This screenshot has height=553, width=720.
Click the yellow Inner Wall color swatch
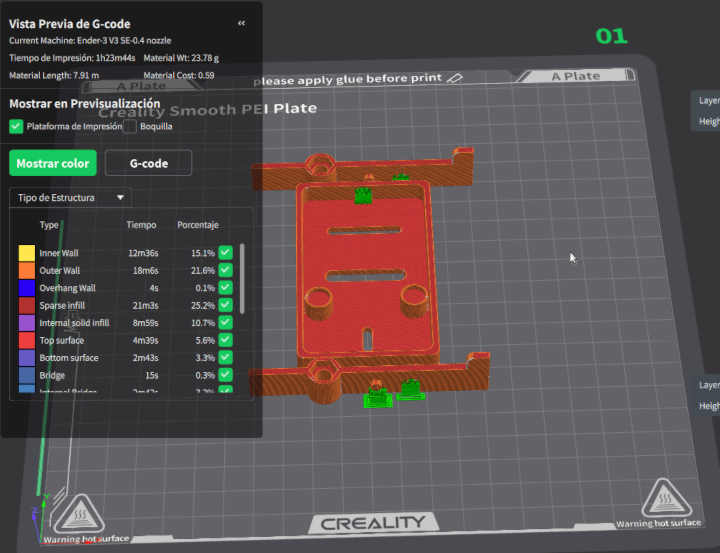(x=26, y=253)
